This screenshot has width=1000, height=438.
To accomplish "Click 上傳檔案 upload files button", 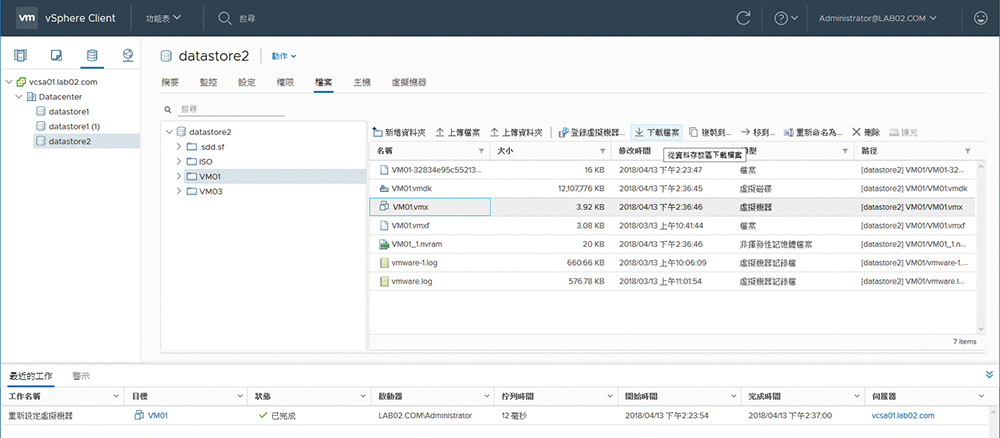I will 458,133.
